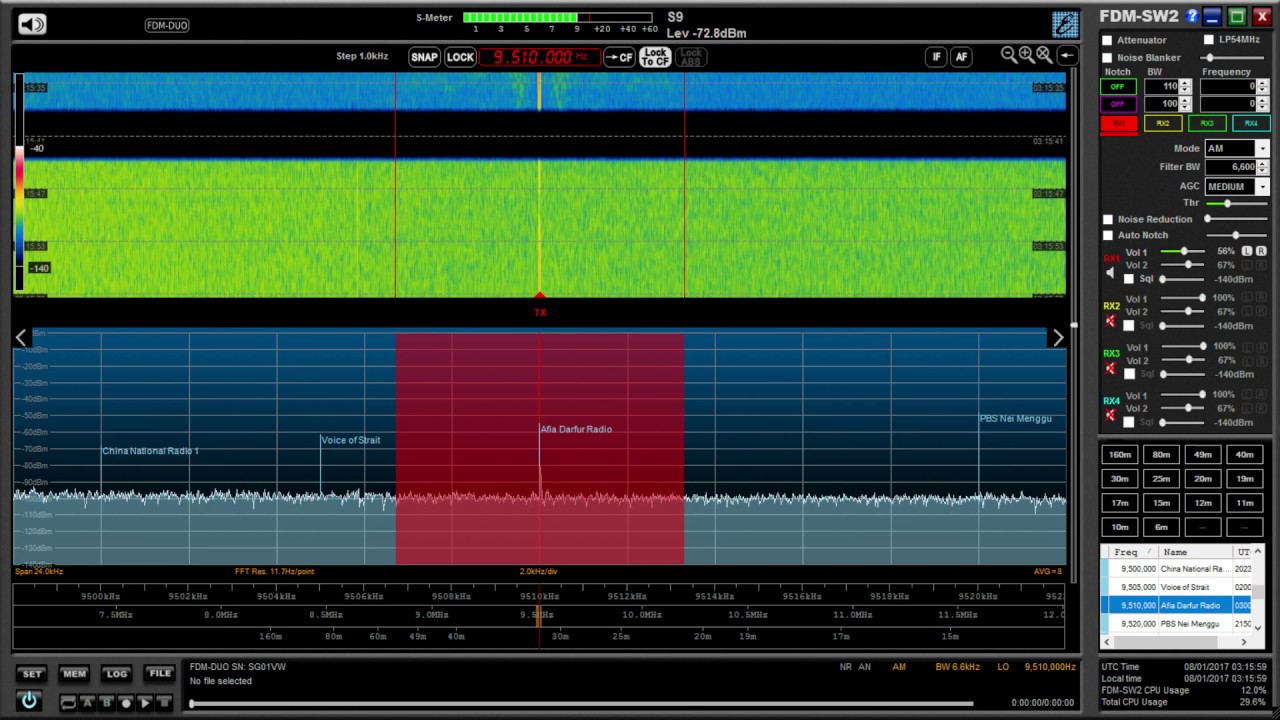The image size is (1280, 720).
Task: Click the 9.510.000 frequency display
Action: pyautogui.click(x=539, y=57)
